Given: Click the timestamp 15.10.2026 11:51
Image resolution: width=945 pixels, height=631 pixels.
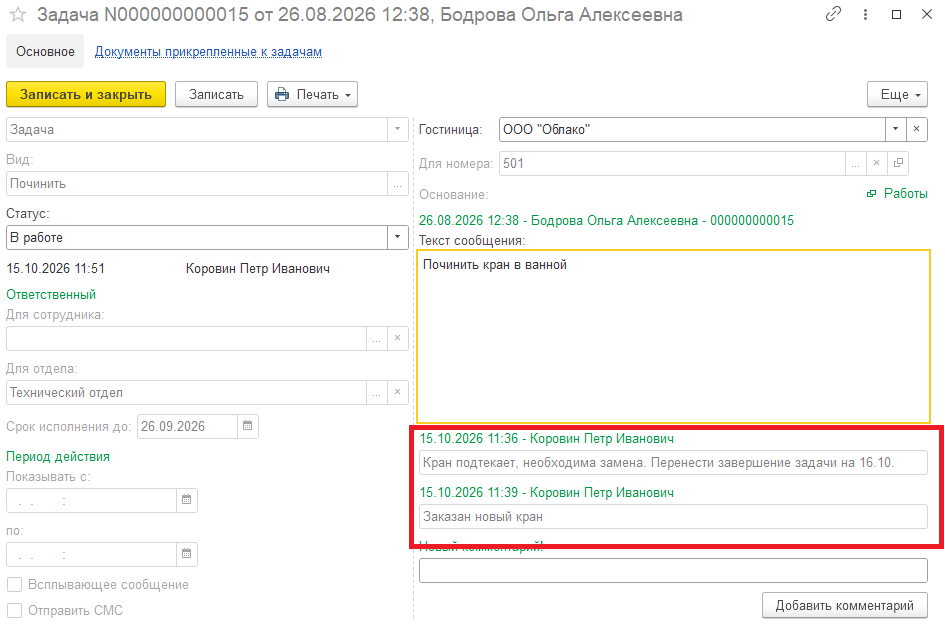Looking at the screenshot, I should click(55, 268).
